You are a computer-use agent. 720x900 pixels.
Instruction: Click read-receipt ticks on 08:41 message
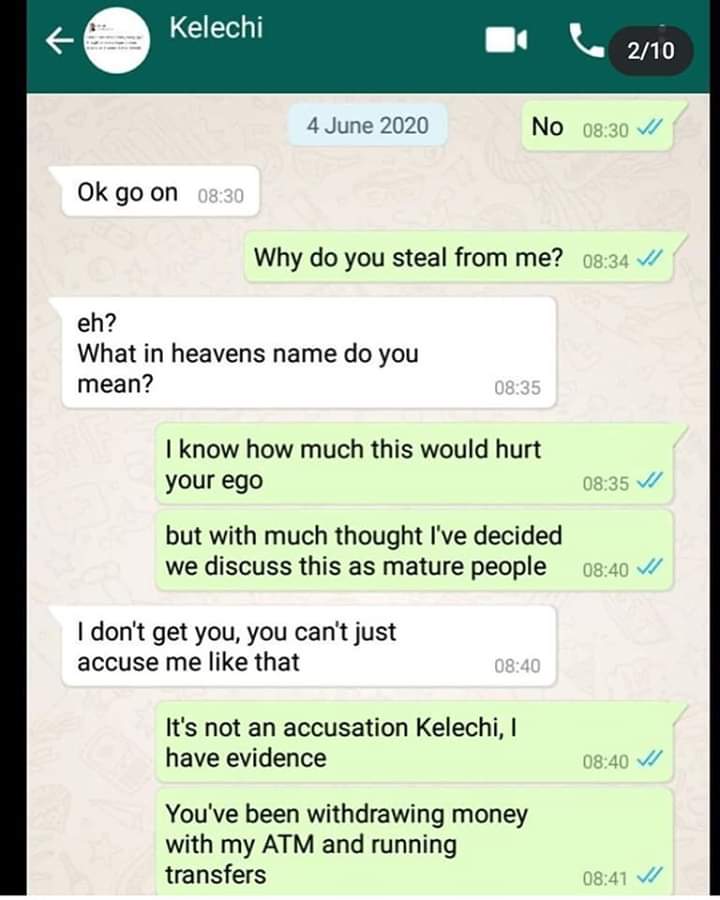point(651,876)
